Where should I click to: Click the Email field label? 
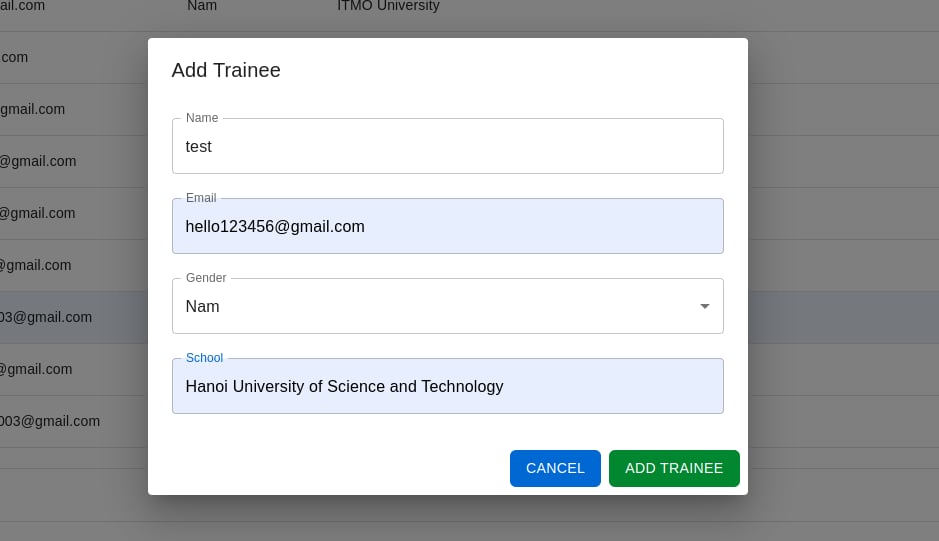click(x=201, y=198)
